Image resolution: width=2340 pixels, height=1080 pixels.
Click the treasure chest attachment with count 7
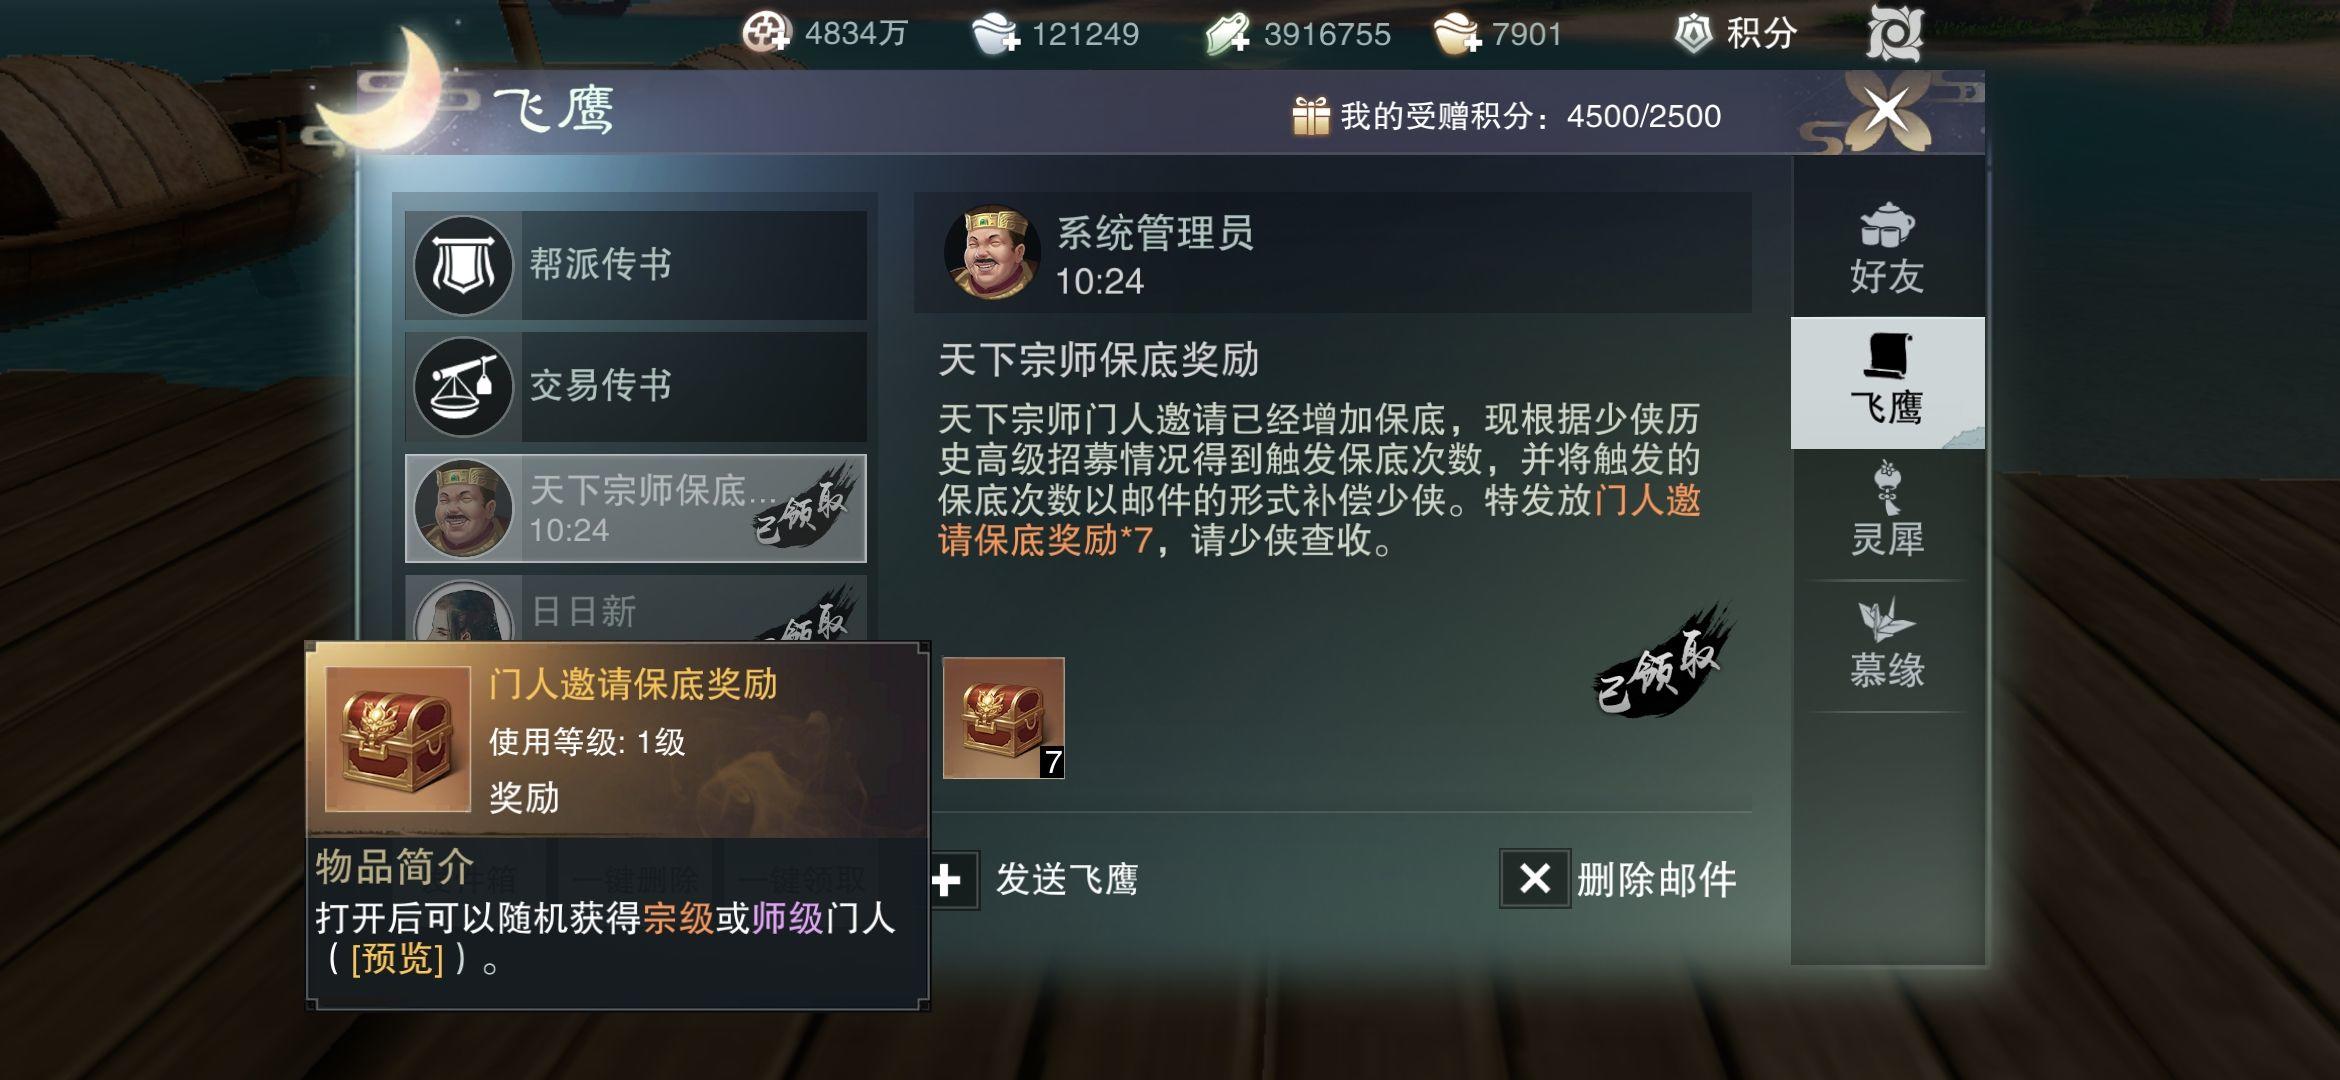click(1003, 718)
